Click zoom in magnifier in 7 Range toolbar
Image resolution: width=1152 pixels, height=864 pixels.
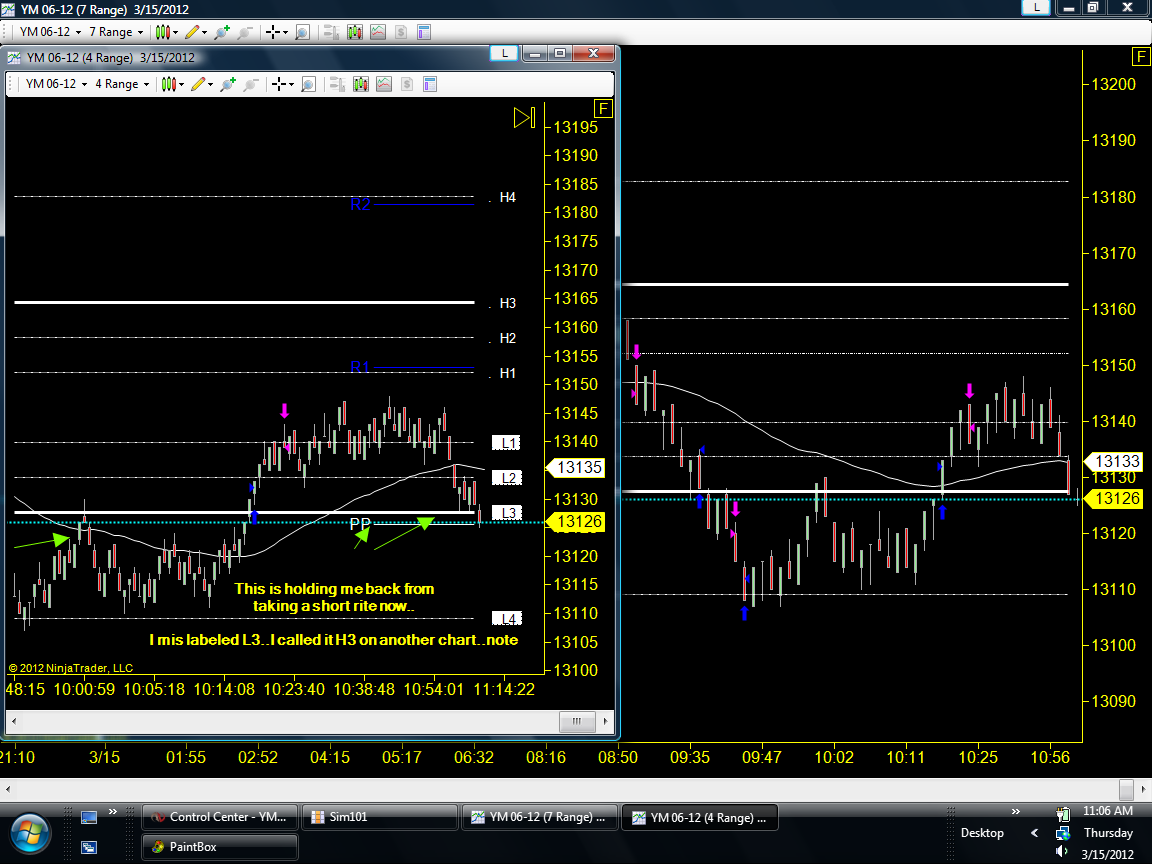coord(222,32)
